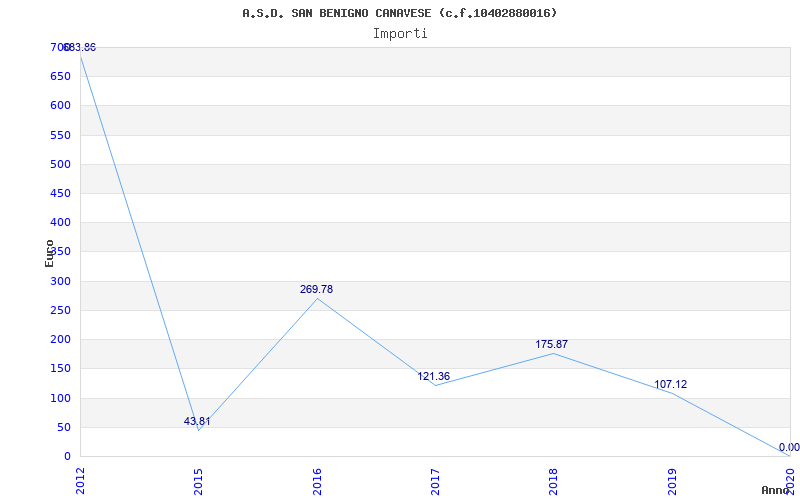Click the 2015 x-axis label
Viewport: 800px width, 500px height.
coord(198,481)
